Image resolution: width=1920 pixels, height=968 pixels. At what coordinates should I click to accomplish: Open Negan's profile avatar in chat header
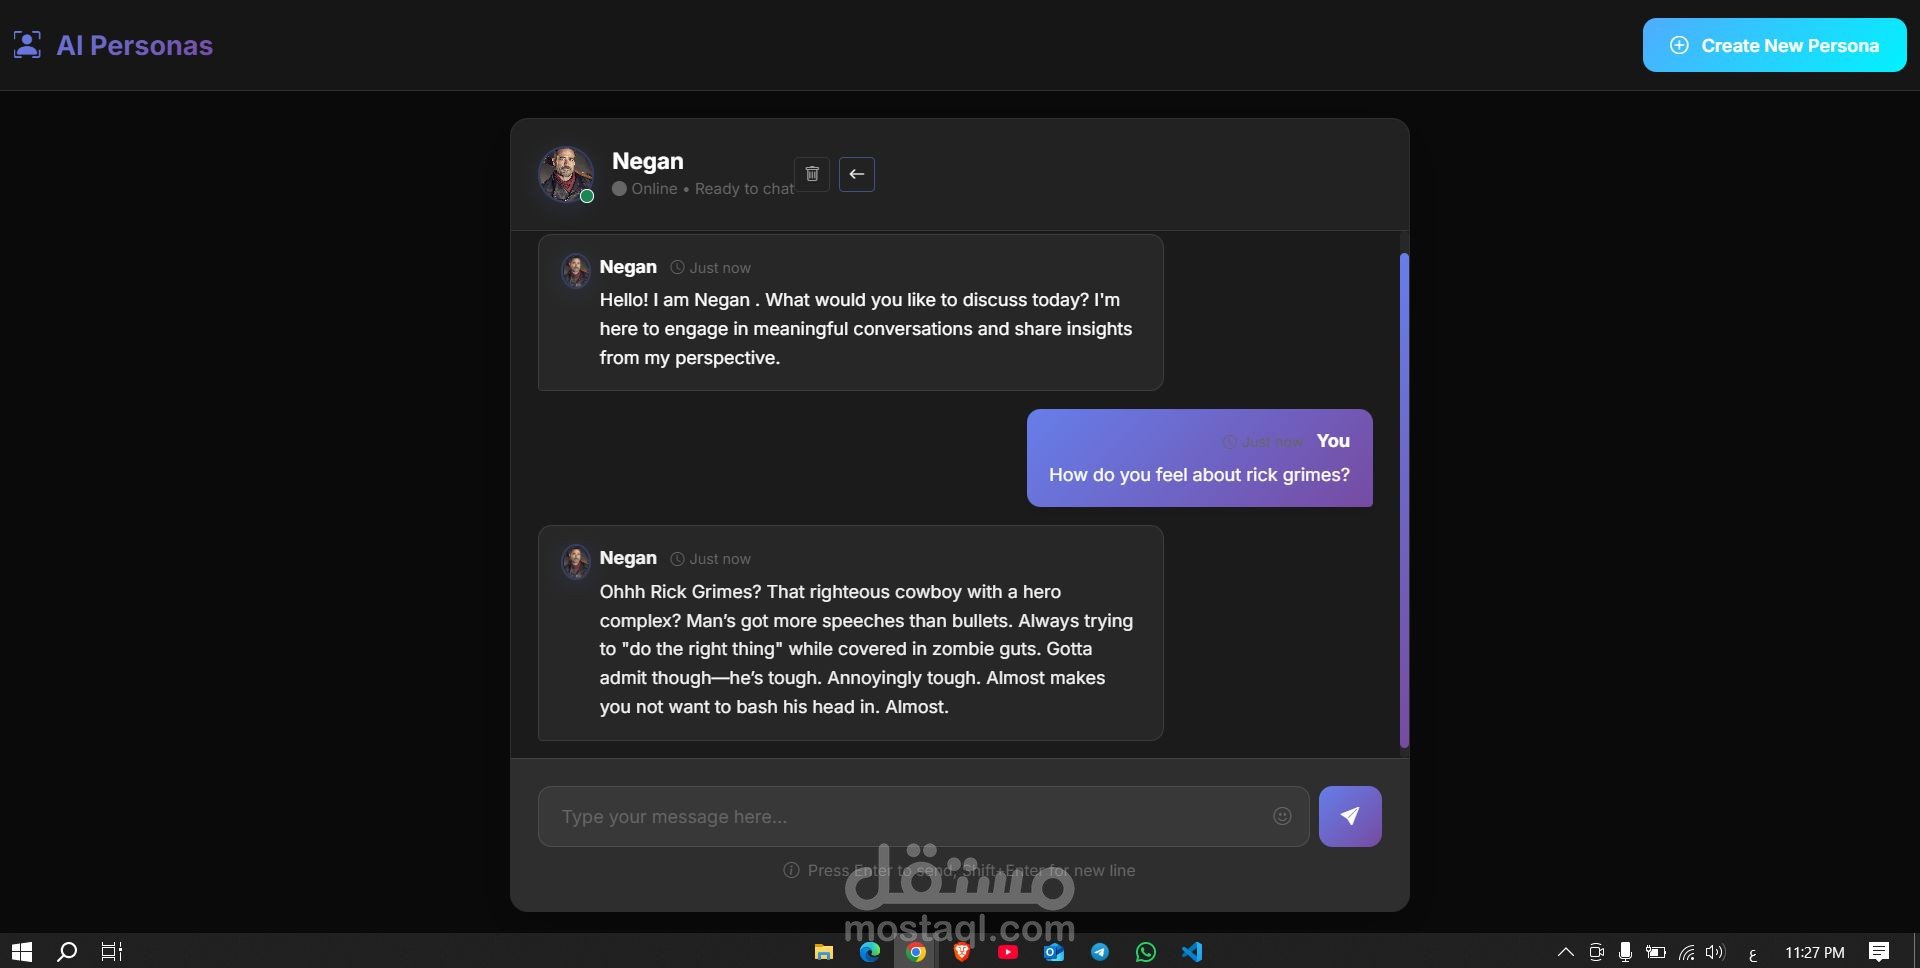tap(566, 174)
